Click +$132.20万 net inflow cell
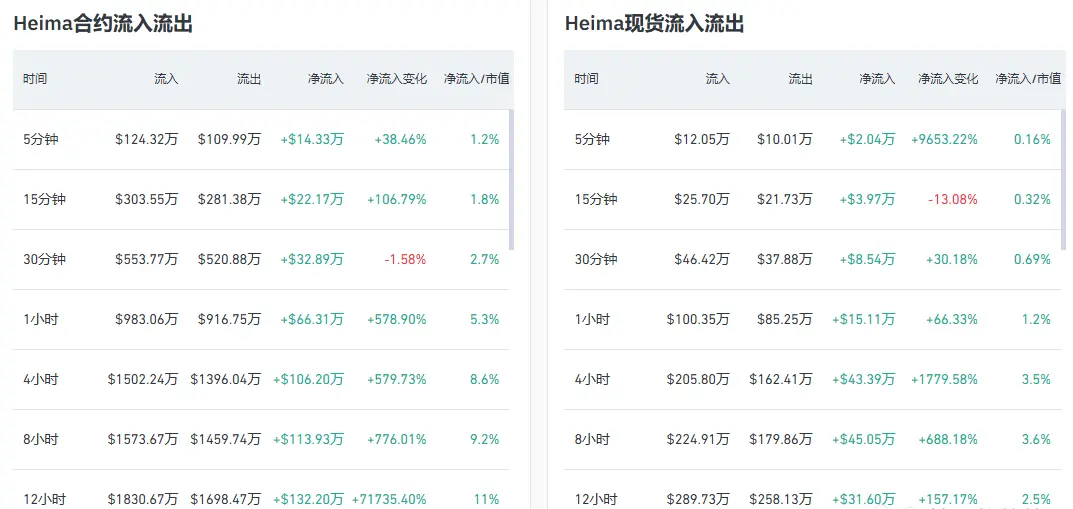 tap(309, 499)
